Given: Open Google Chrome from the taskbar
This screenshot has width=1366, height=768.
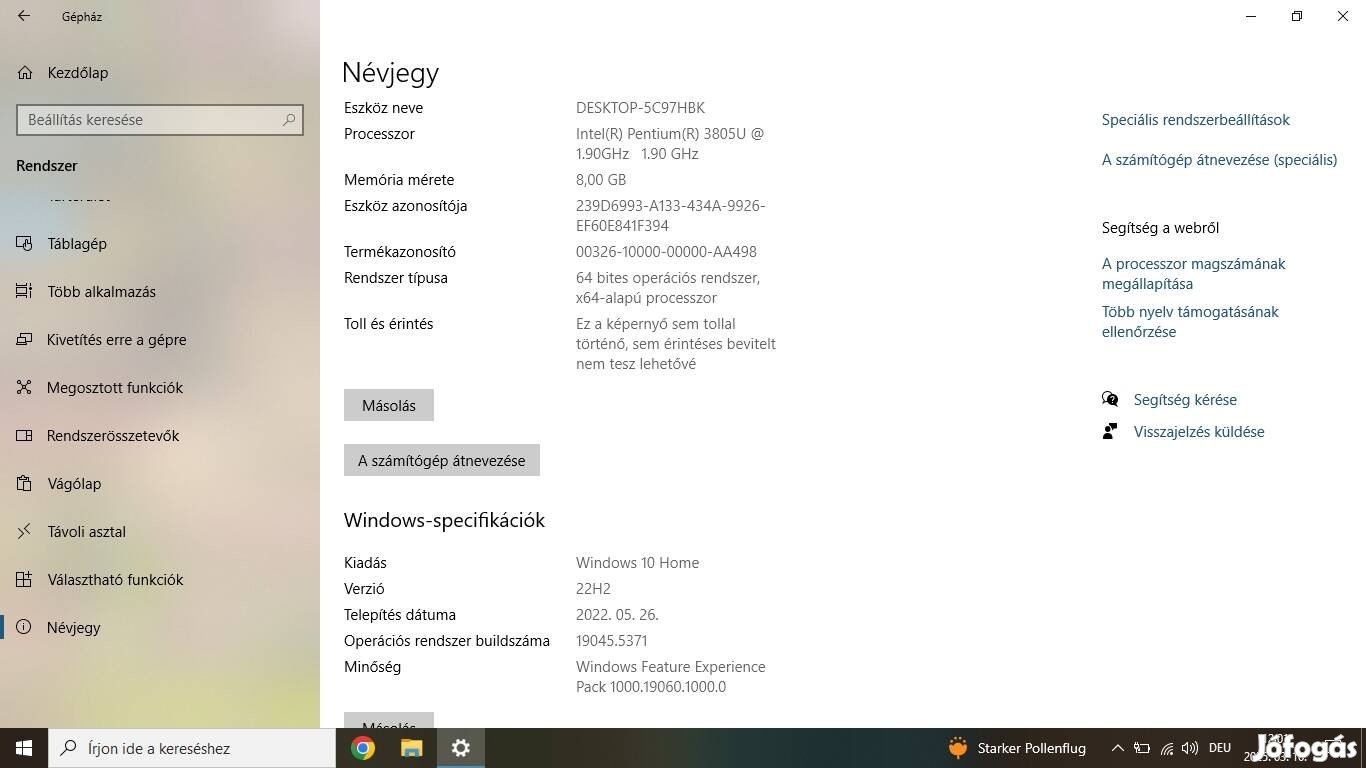Looking at the screenshot, I should point(363,748).
